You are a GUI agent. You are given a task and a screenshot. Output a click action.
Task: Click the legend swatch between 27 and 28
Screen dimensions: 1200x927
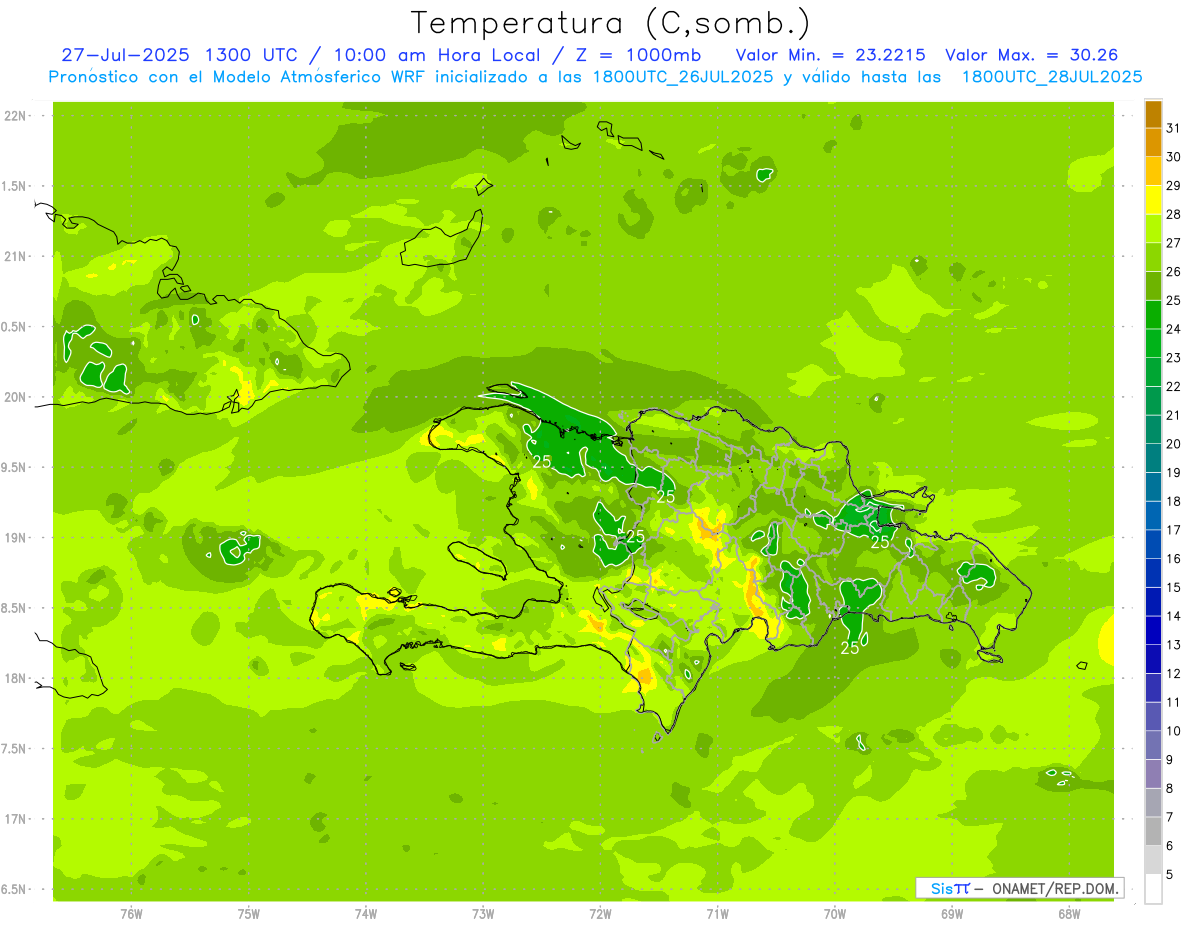pyautogui.click(x=1153, y=229)
